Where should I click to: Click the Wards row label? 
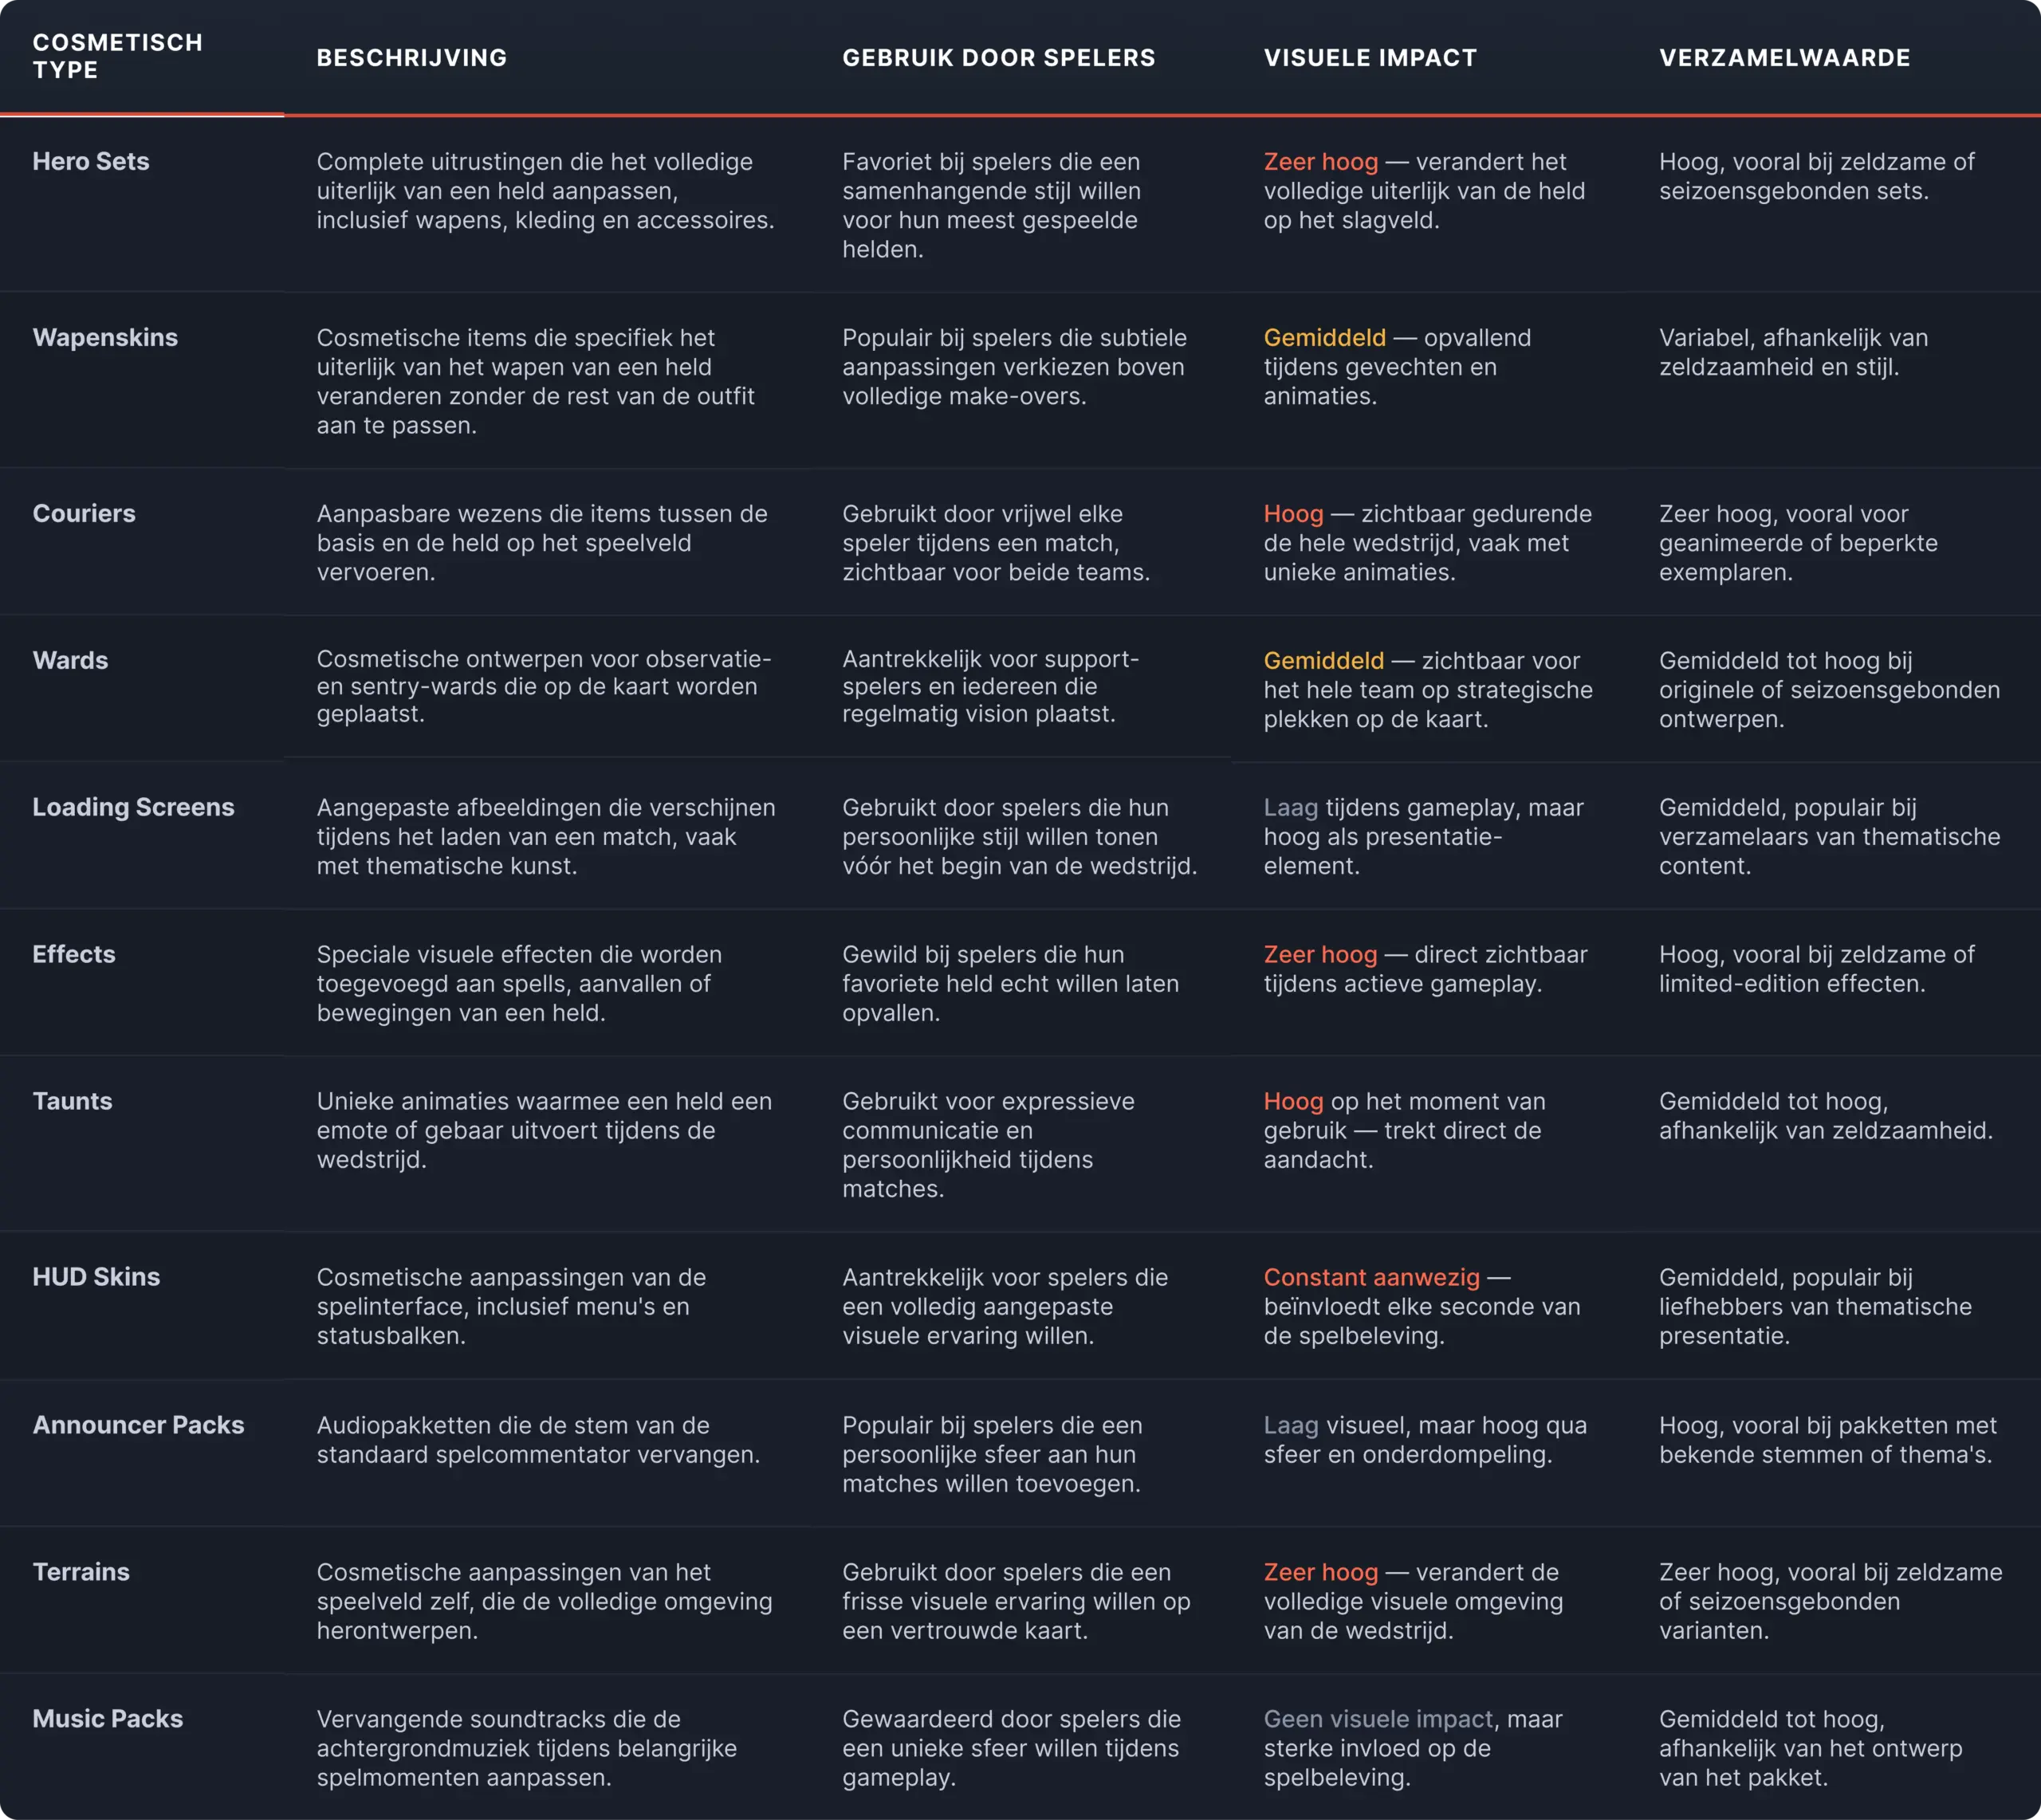(70, 660)
